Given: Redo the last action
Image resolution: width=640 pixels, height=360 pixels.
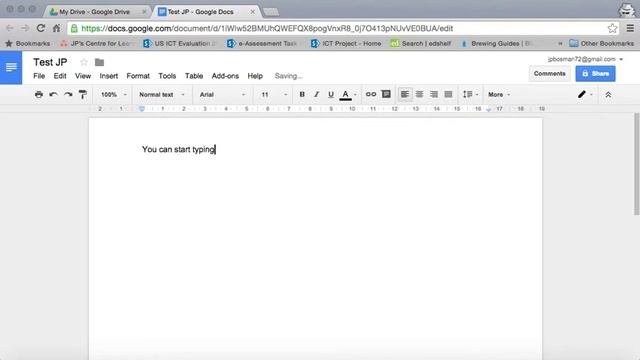Looking at the screenshot, I should point(68,94).
